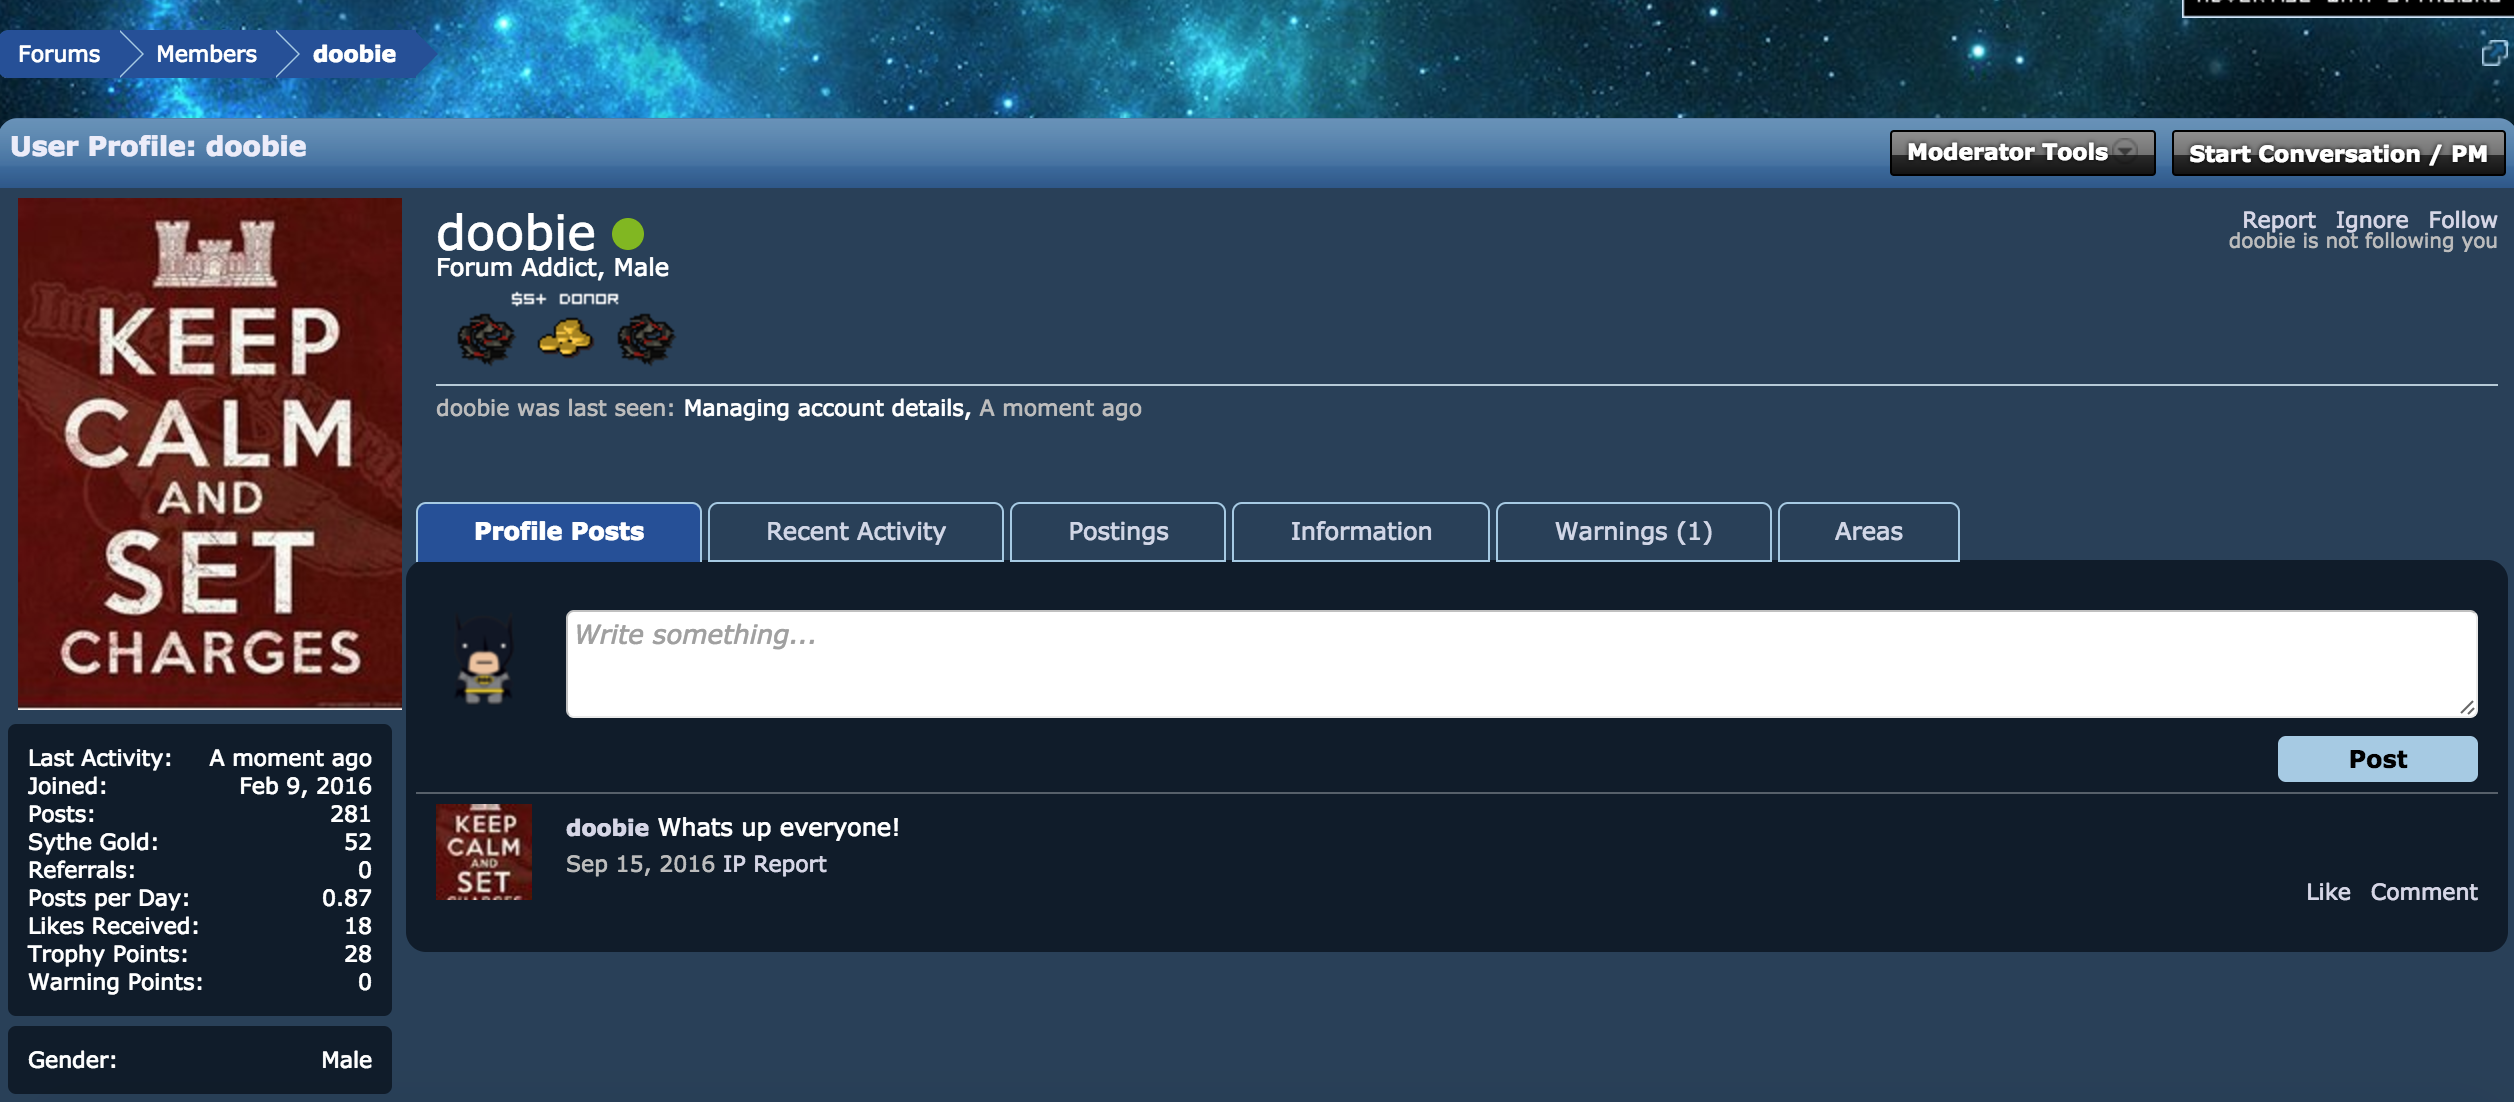
Task: Switch to the Areas tab
Action: pyautogui.click(x=1867, y=532)
